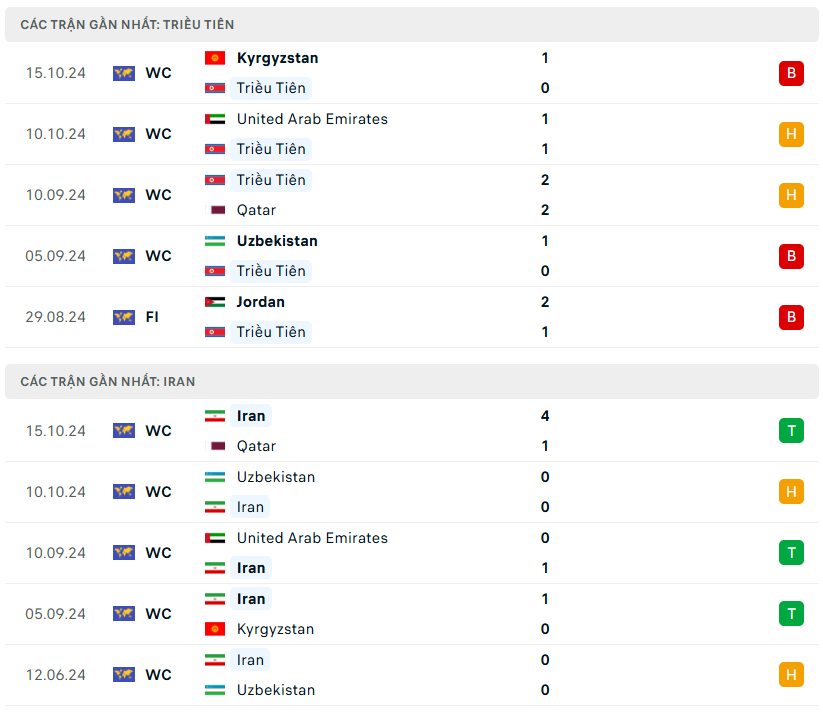Select the "Các trận gần nhất: Iran" header

(108, 382)
